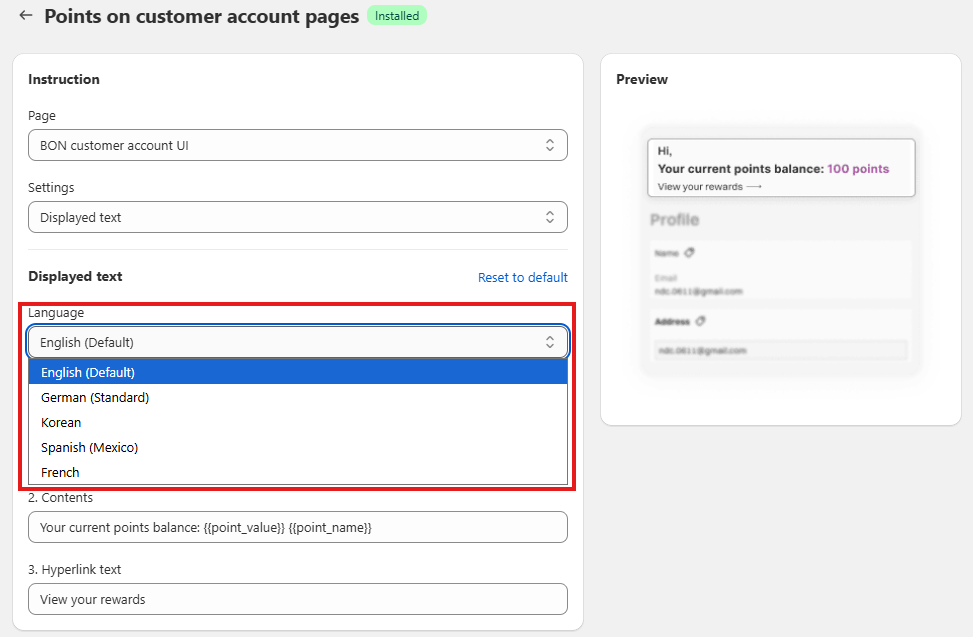This screenshot has height=637, width=973.
Task: Go back using the arrow icon
Action: [26, 16]
